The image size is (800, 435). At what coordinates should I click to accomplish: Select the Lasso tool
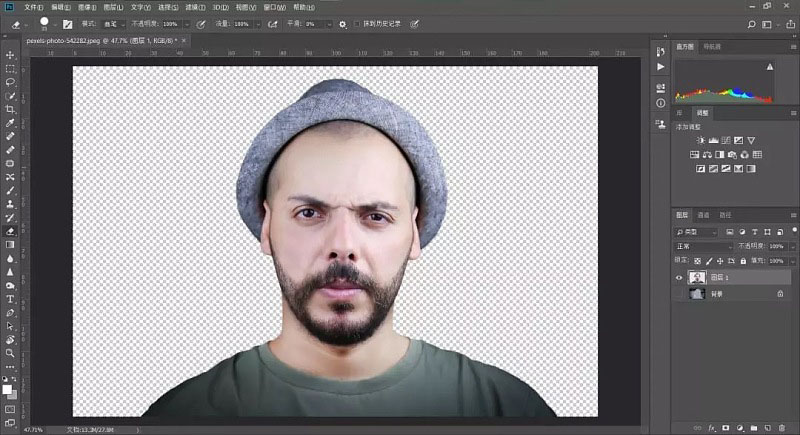10,82
